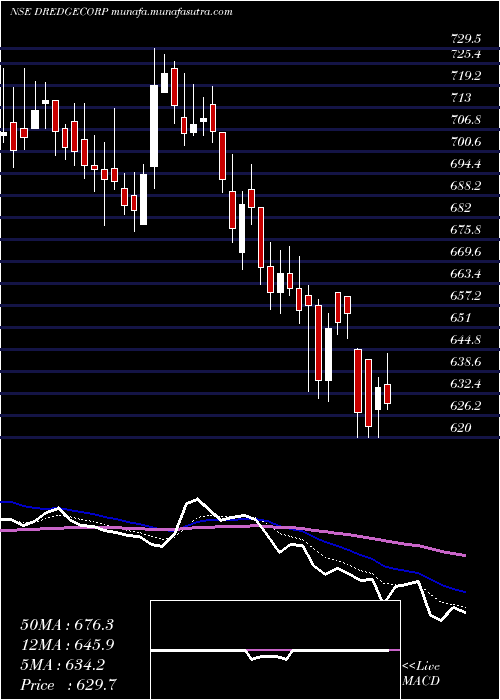Click the 5MA : 634.2 readout
This screenshot has height=700, width=500.
pos(62,665)
